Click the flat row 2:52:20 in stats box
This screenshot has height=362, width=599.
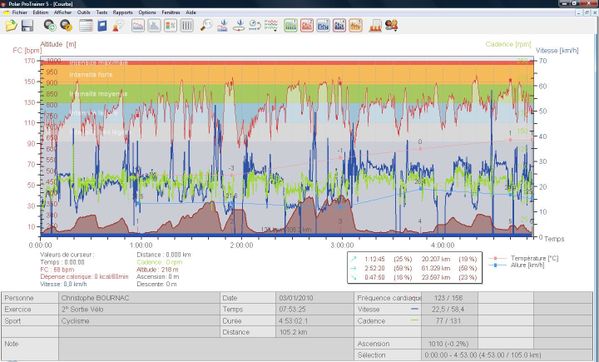414,268
